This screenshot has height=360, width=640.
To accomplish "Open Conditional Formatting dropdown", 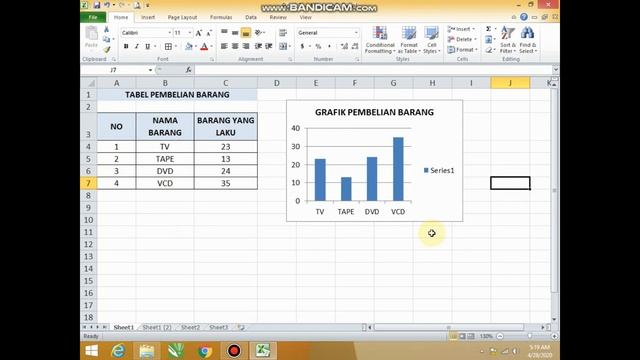I will tap(380, 40).
